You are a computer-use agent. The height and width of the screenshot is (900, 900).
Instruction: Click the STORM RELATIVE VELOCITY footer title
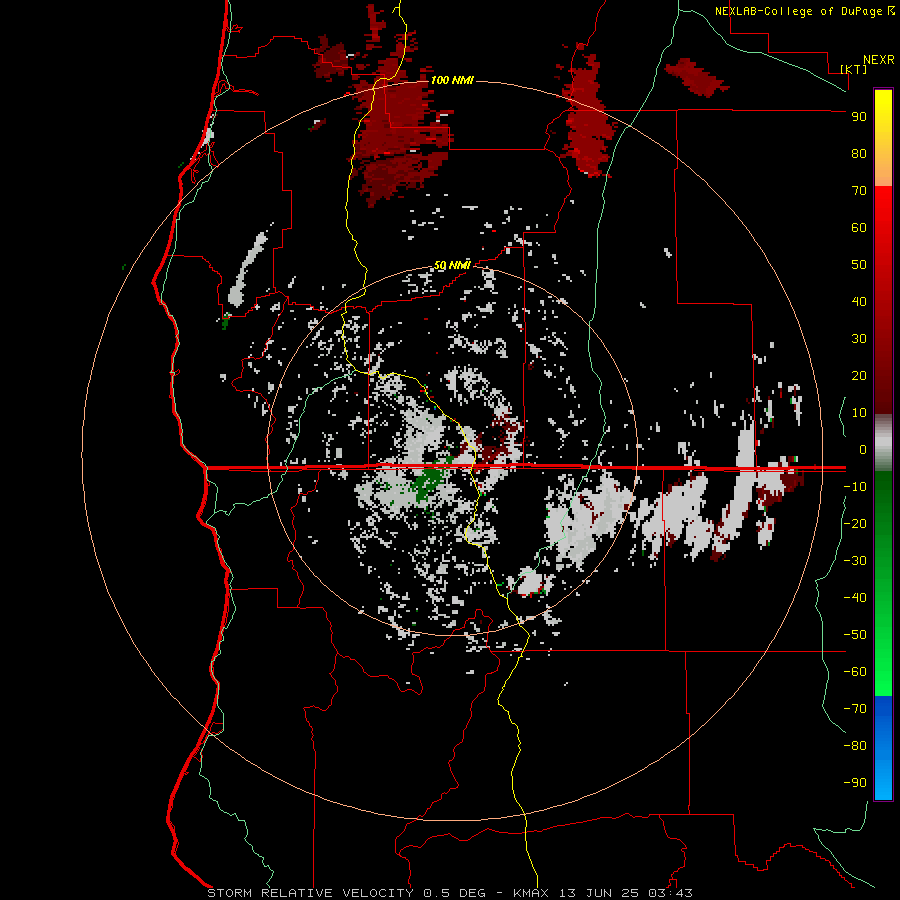(310, 893)
